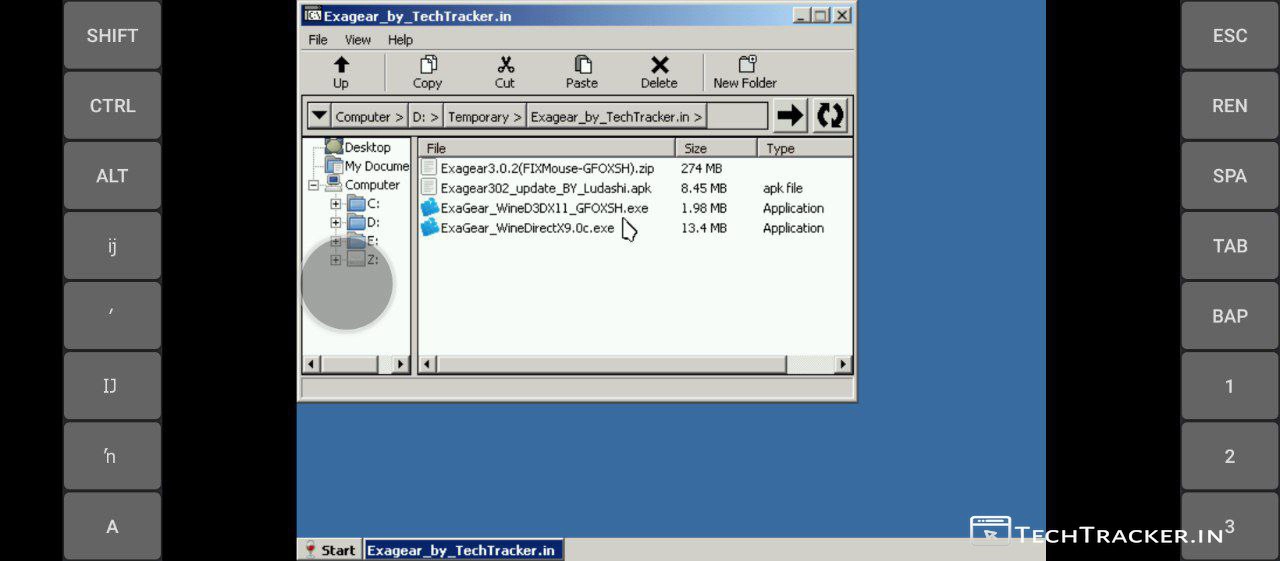Click the Start button on taskbar

(x=330, y=550)
